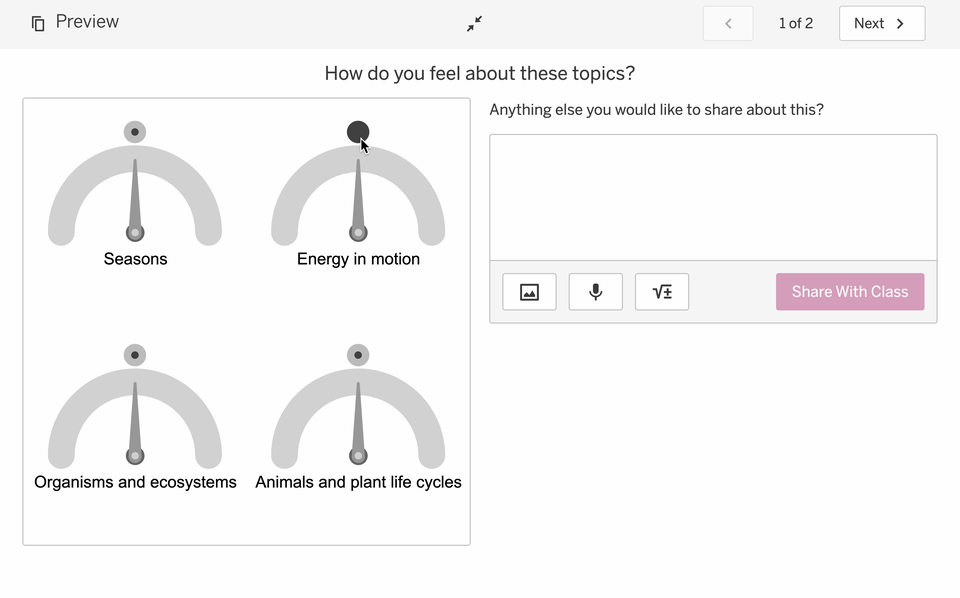Open the math equation editor

click(x=662, y=292)
